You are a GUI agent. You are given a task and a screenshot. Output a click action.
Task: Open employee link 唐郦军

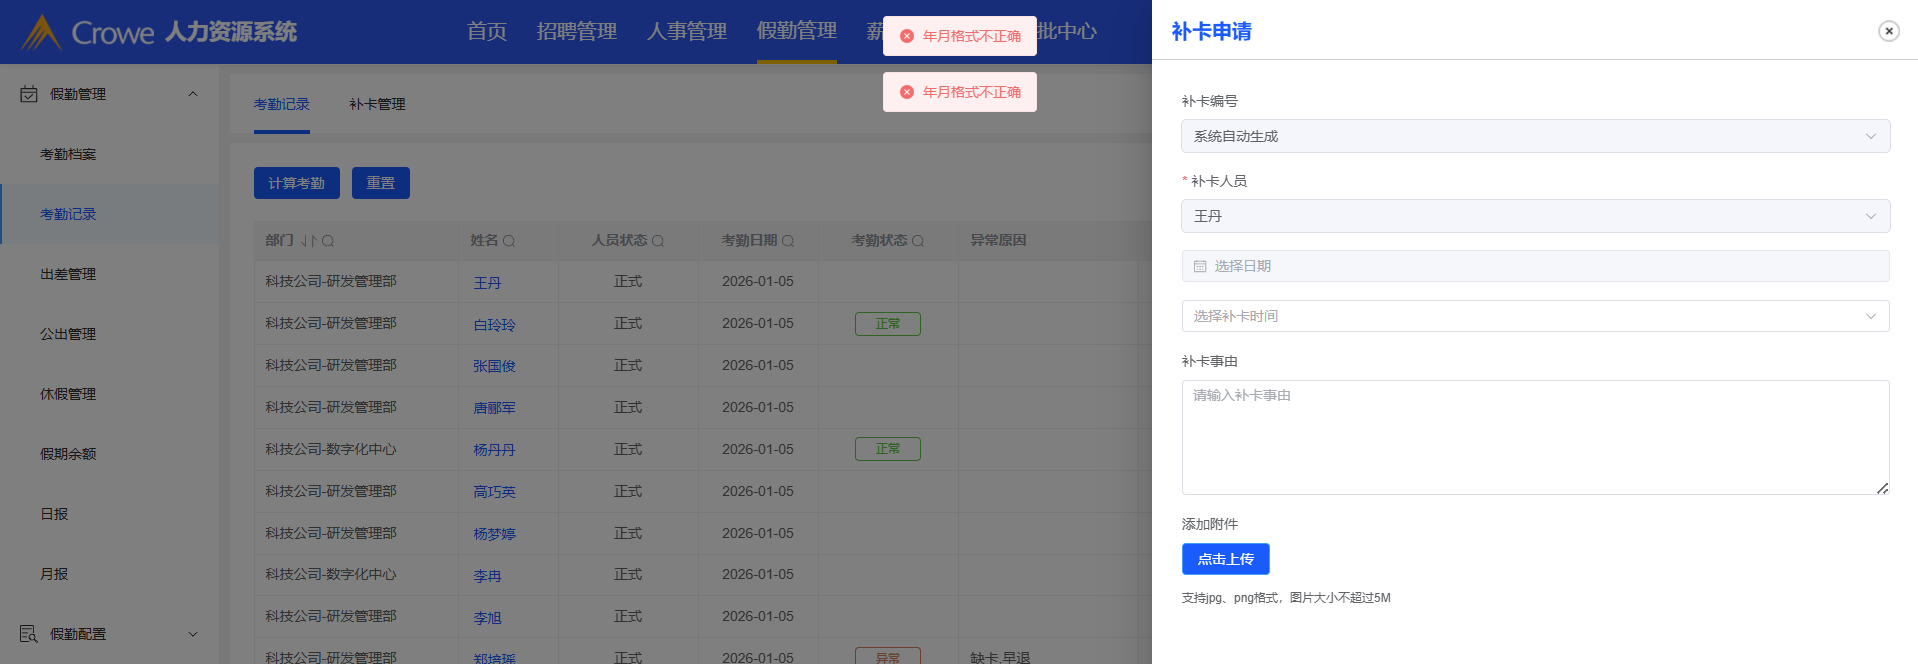[x=494, y=408]
